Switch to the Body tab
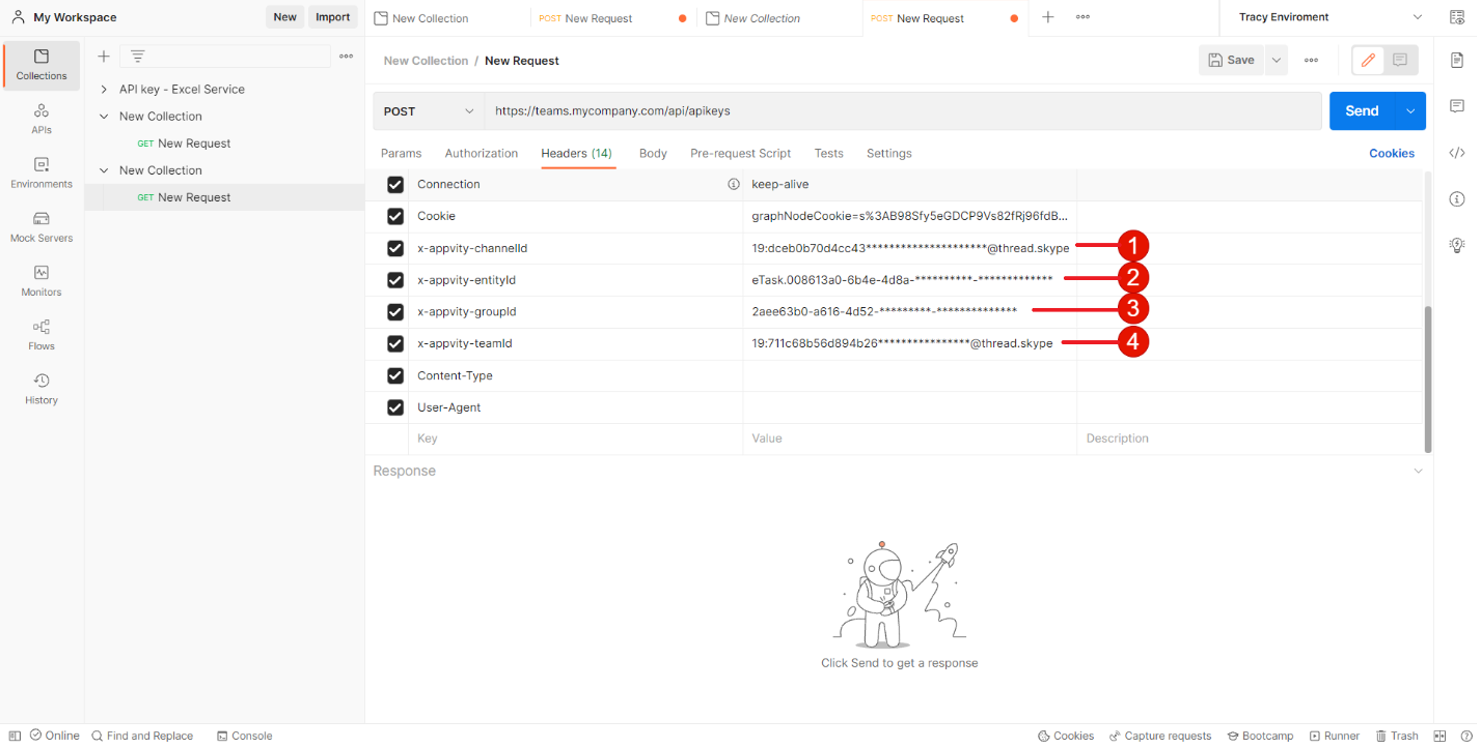The width and height of the screenshot is (1477, 744). 653,153
